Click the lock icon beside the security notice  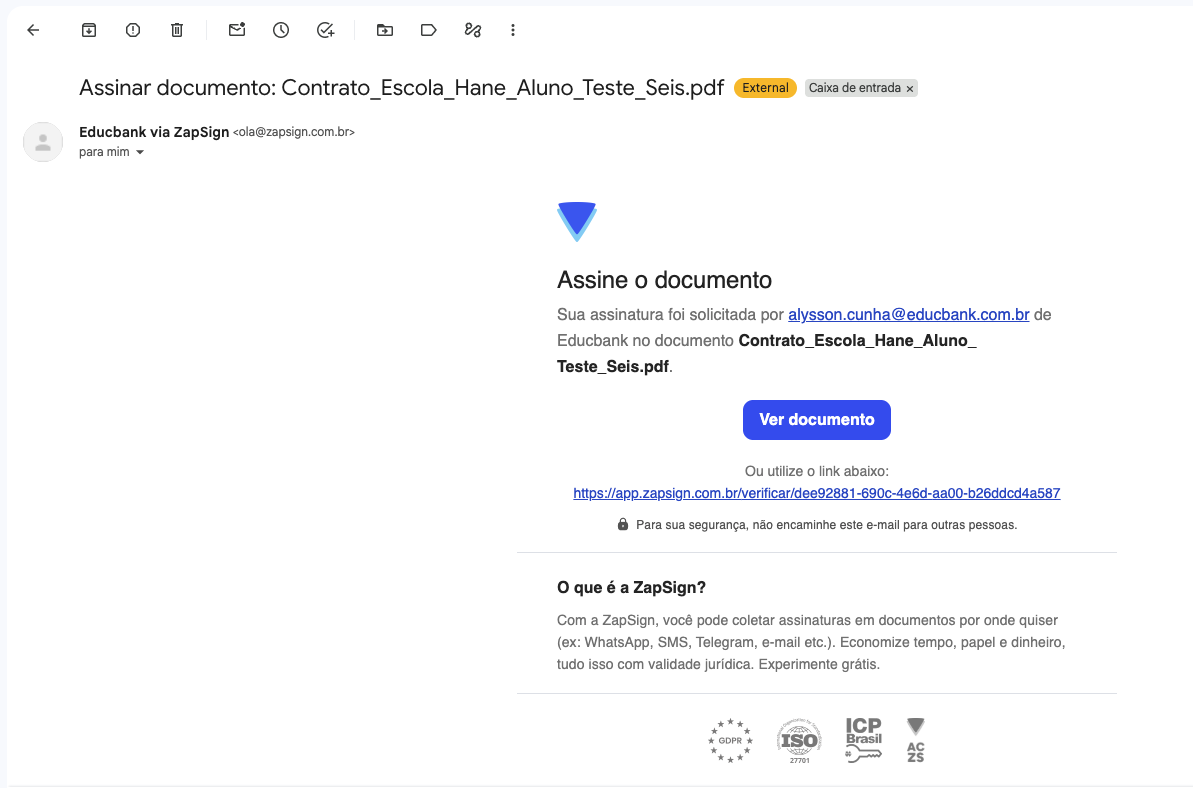[622, 524]
